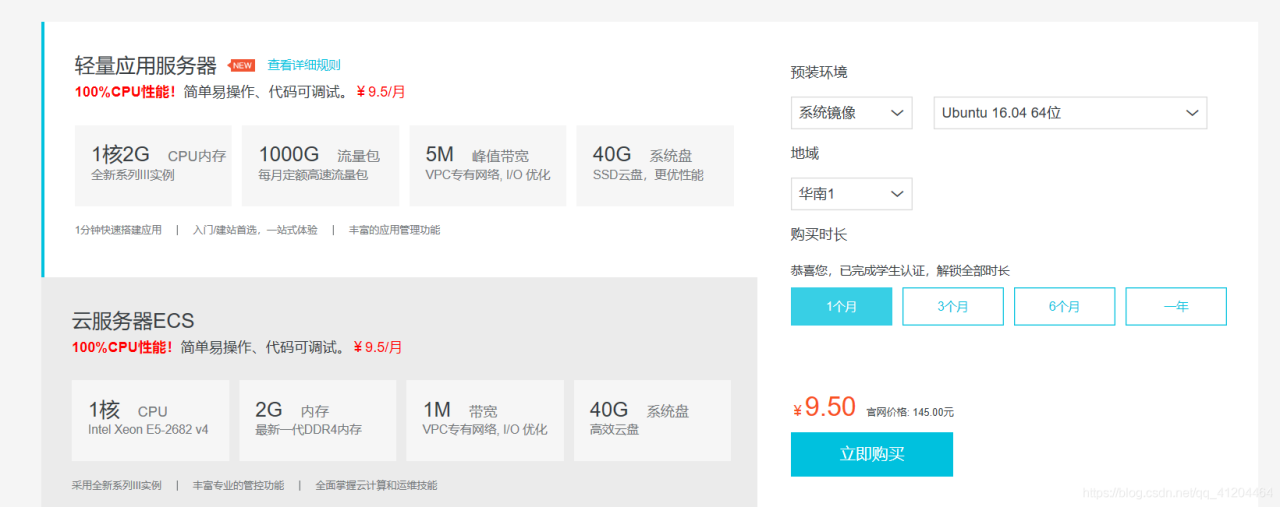Click the 1M 带宽 spec card
1280x507 pixels.
[x=484, y=420]
